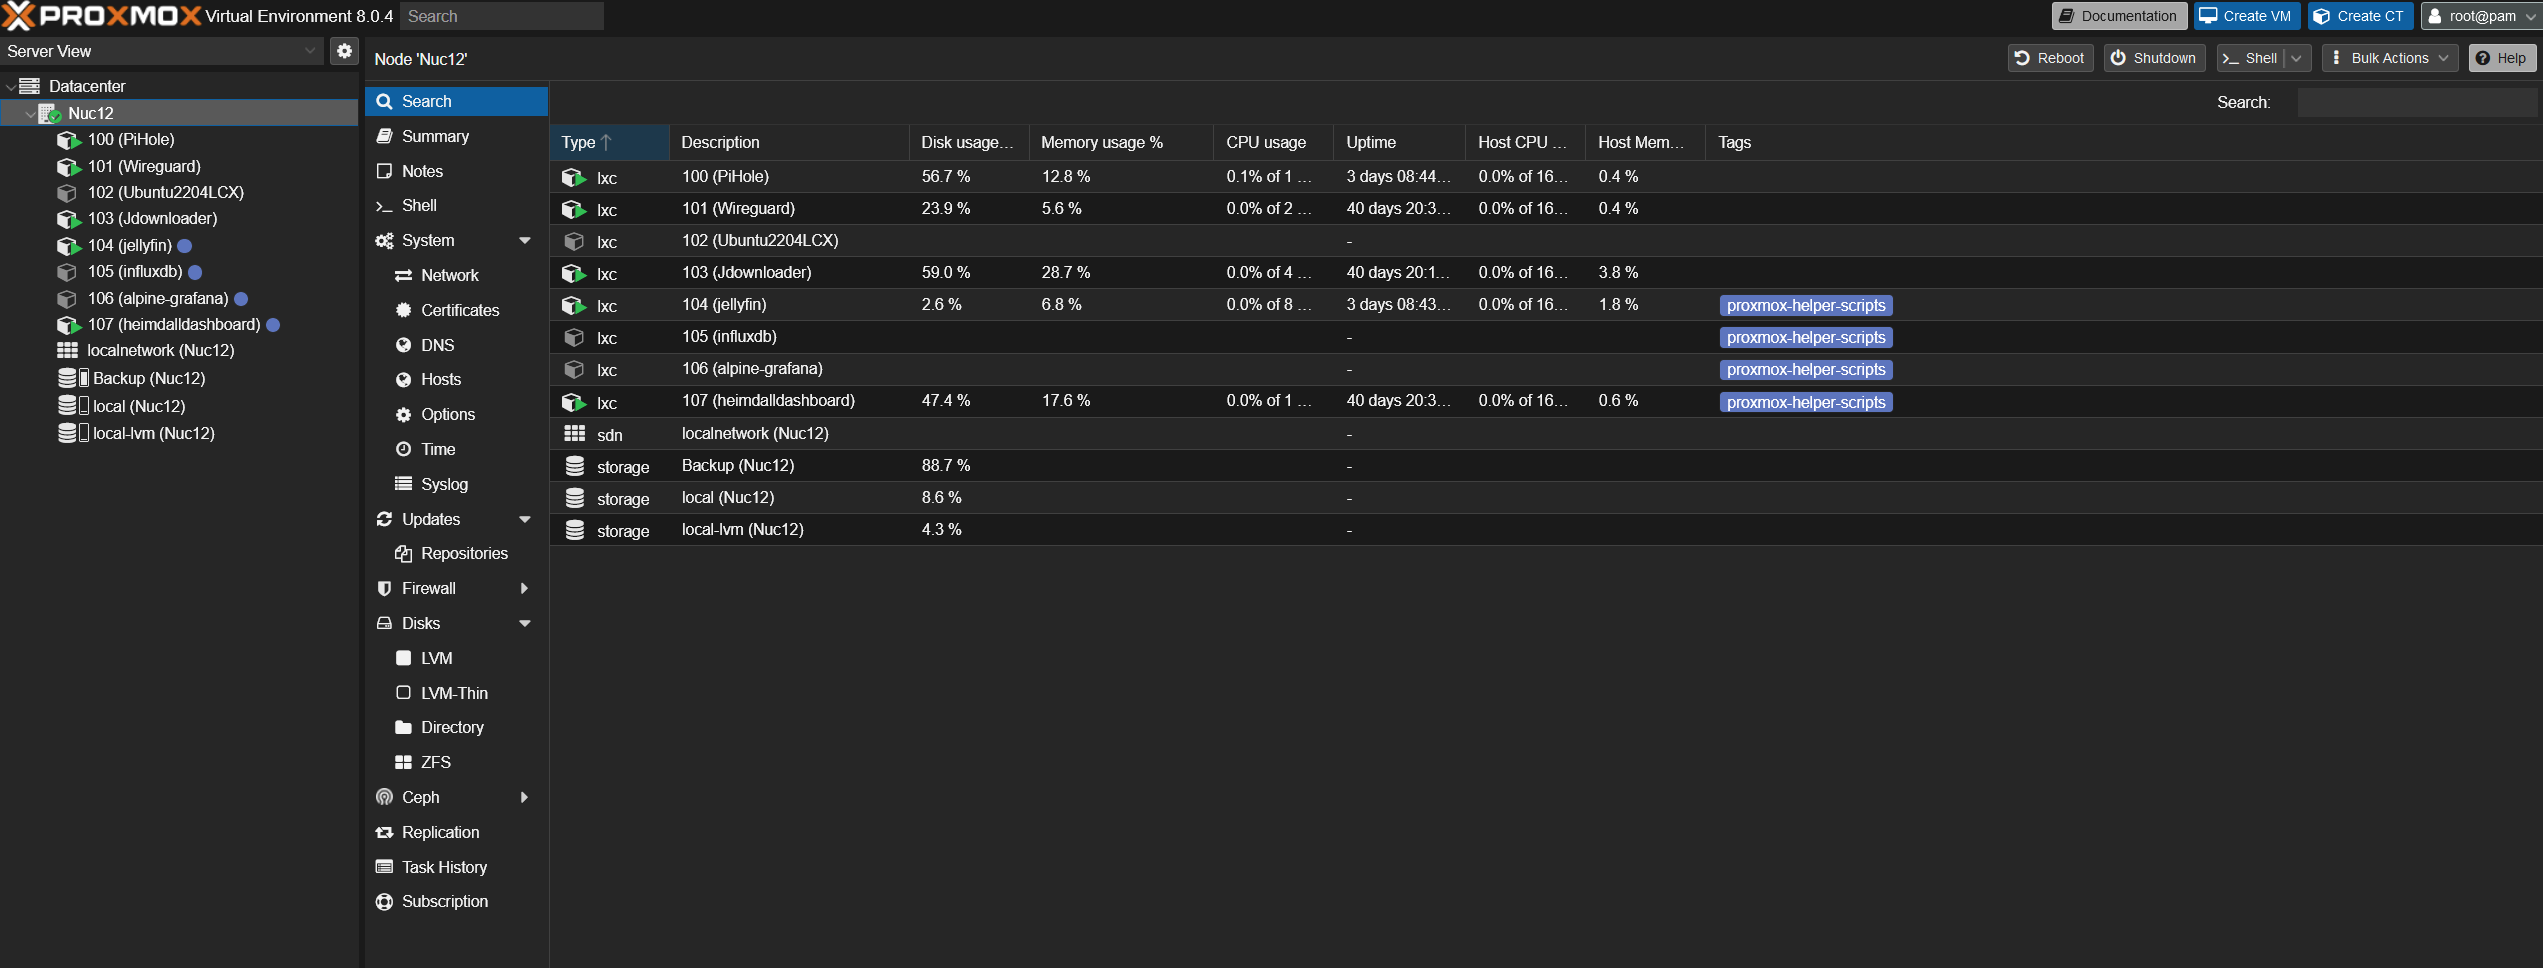
Task: Open the root@pam user menu
Action: click(x=2481, y=16)
